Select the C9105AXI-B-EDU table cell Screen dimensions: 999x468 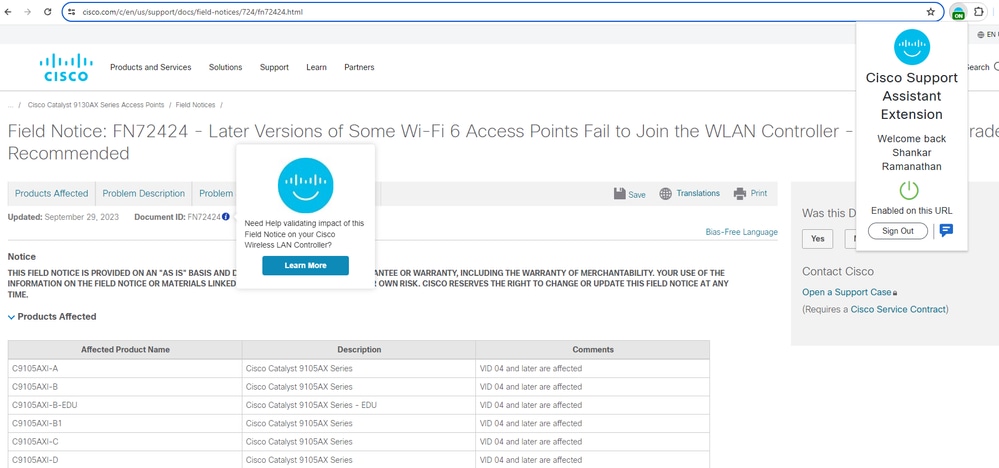[126, 405]
